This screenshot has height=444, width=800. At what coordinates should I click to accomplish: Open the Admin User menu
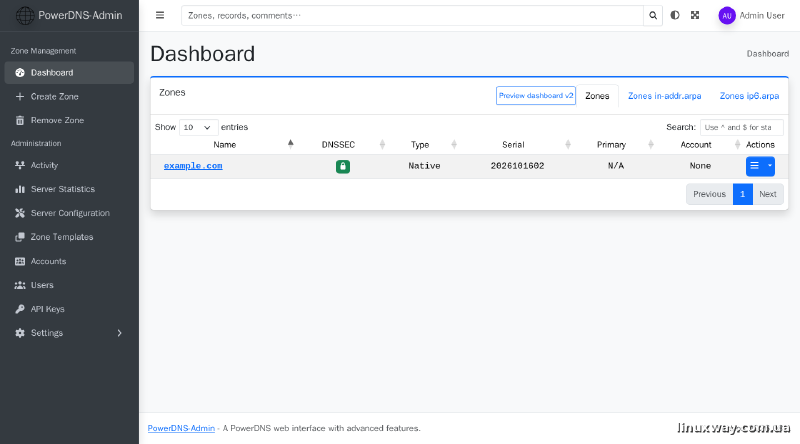click(x=762, y=16)
